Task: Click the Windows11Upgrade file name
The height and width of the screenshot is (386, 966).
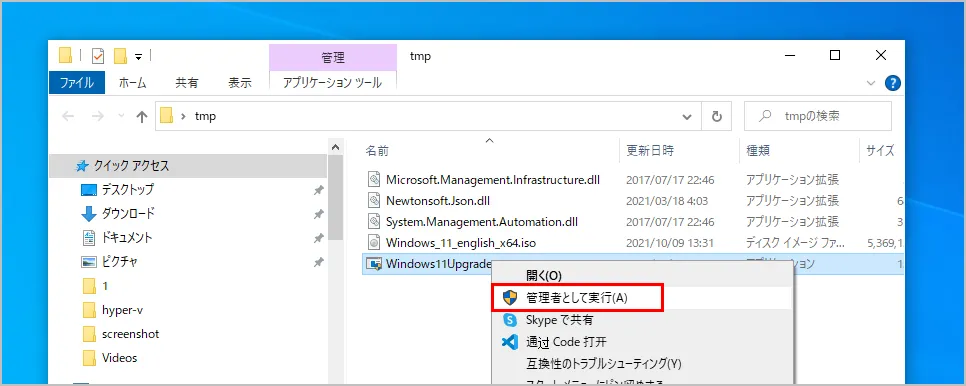Action: point(438,264)
